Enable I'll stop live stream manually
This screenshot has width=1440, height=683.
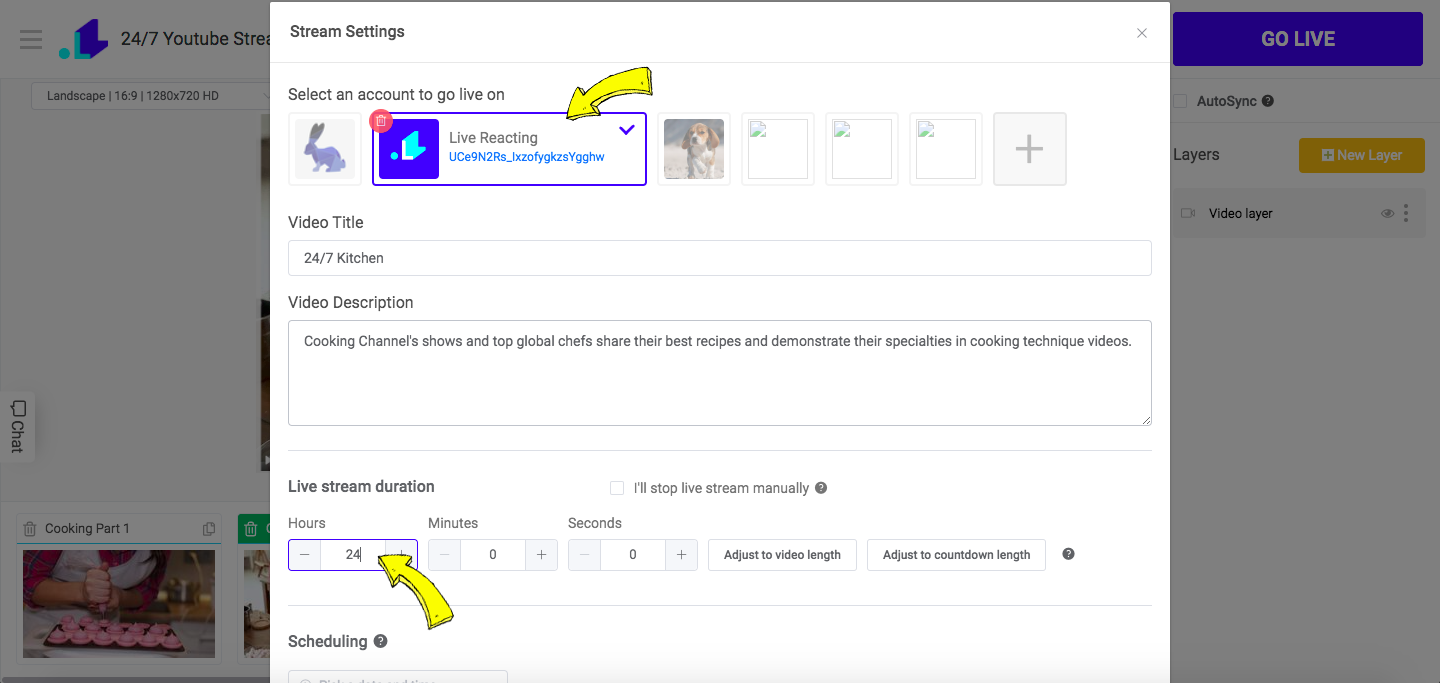coord(617,488)
